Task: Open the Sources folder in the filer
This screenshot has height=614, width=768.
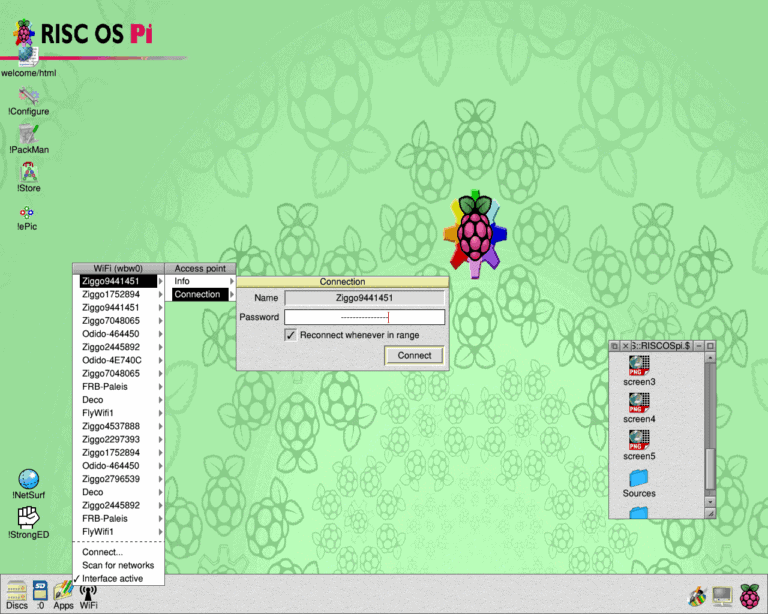Action: click(x=639, y=483)
